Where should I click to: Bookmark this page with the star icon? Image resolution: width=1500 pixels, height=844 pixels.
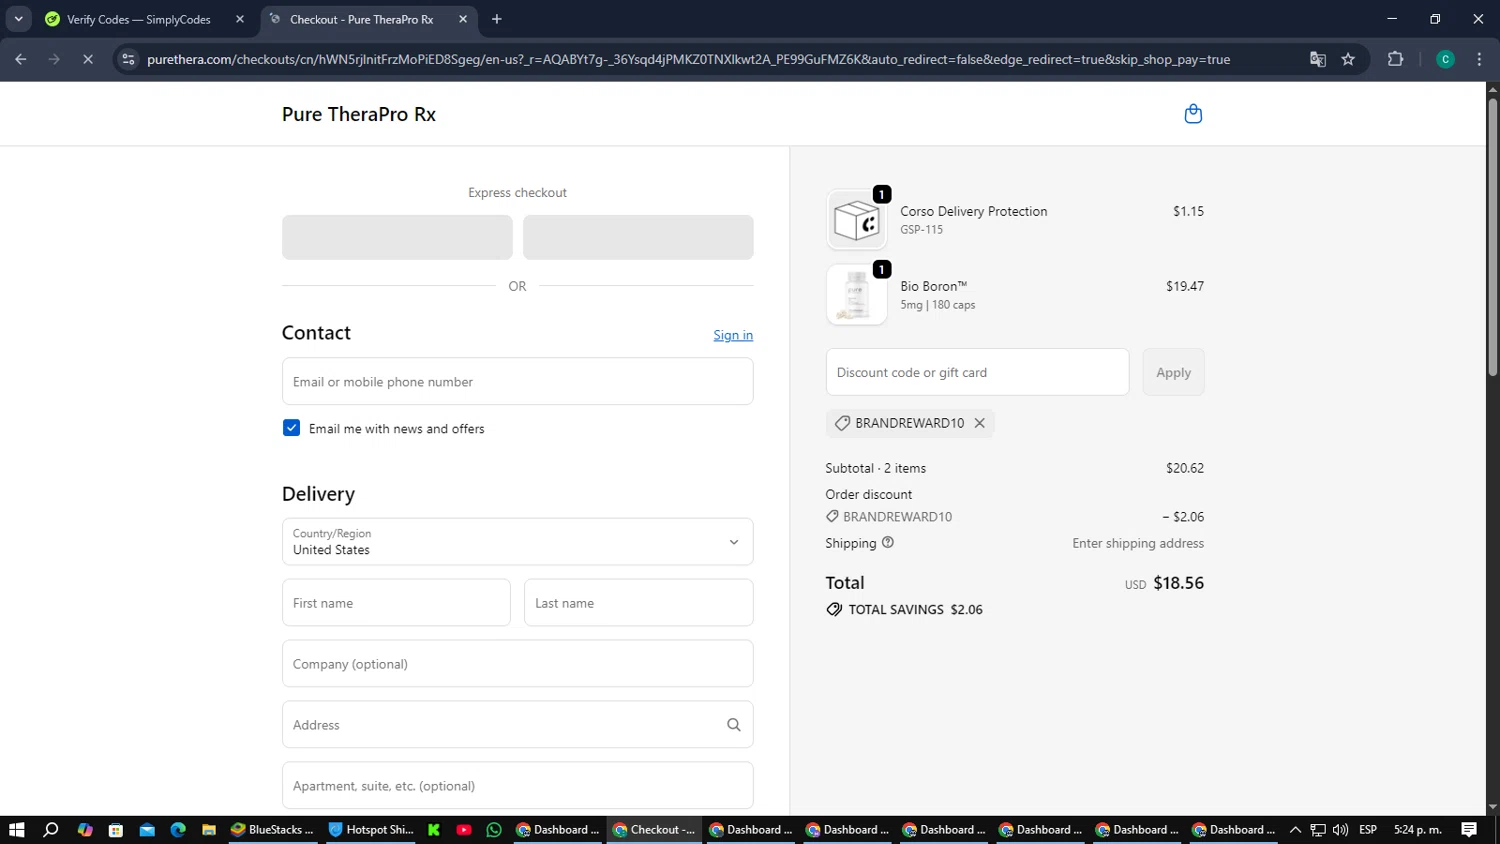1348,59
